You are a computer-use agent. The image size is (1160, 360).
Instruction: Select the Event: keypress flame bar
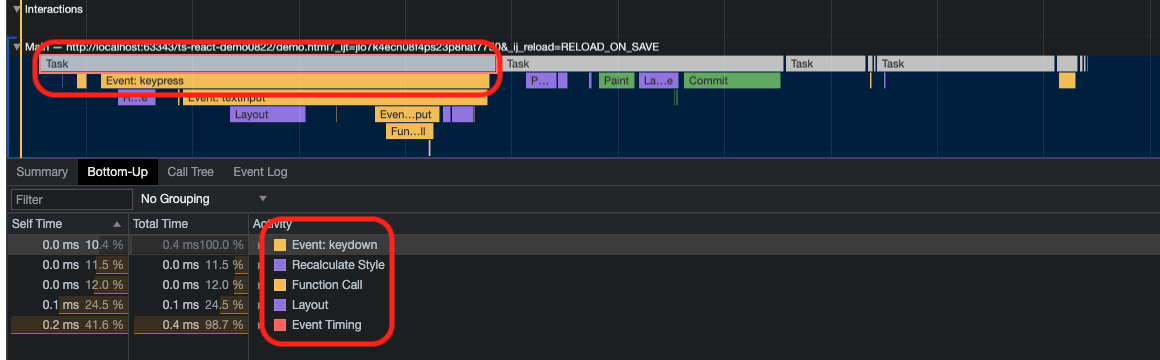pos(294,81)
